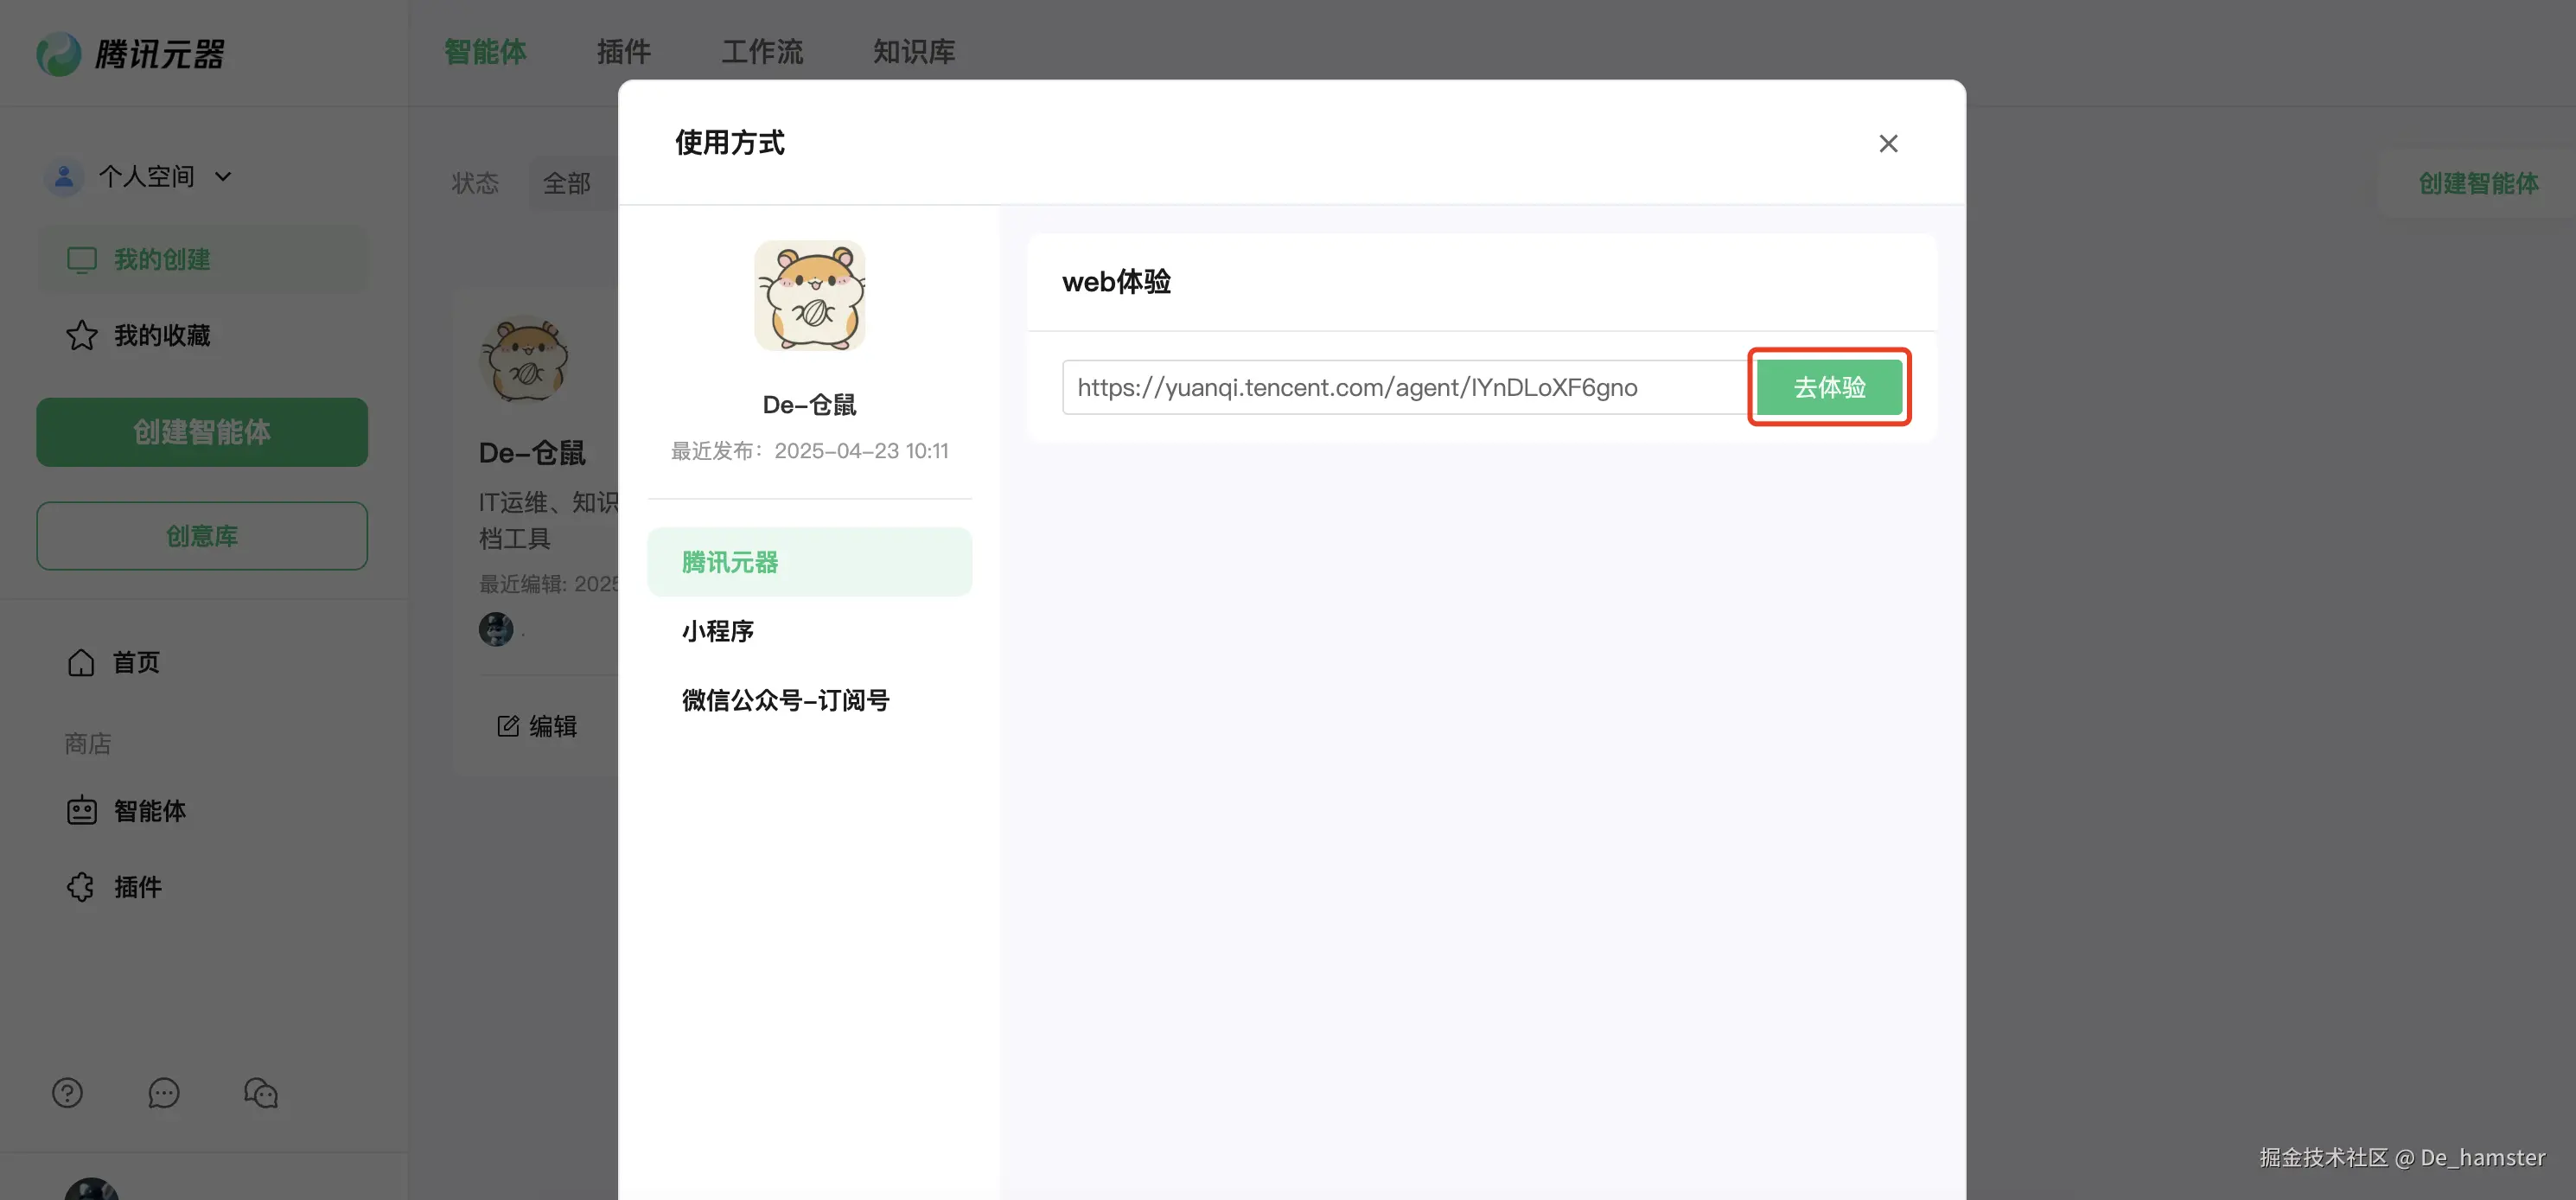Screen dimensions: 2576x1200
Task: Open the feedback chat bubble icon
Action: tap(164, 1093)
